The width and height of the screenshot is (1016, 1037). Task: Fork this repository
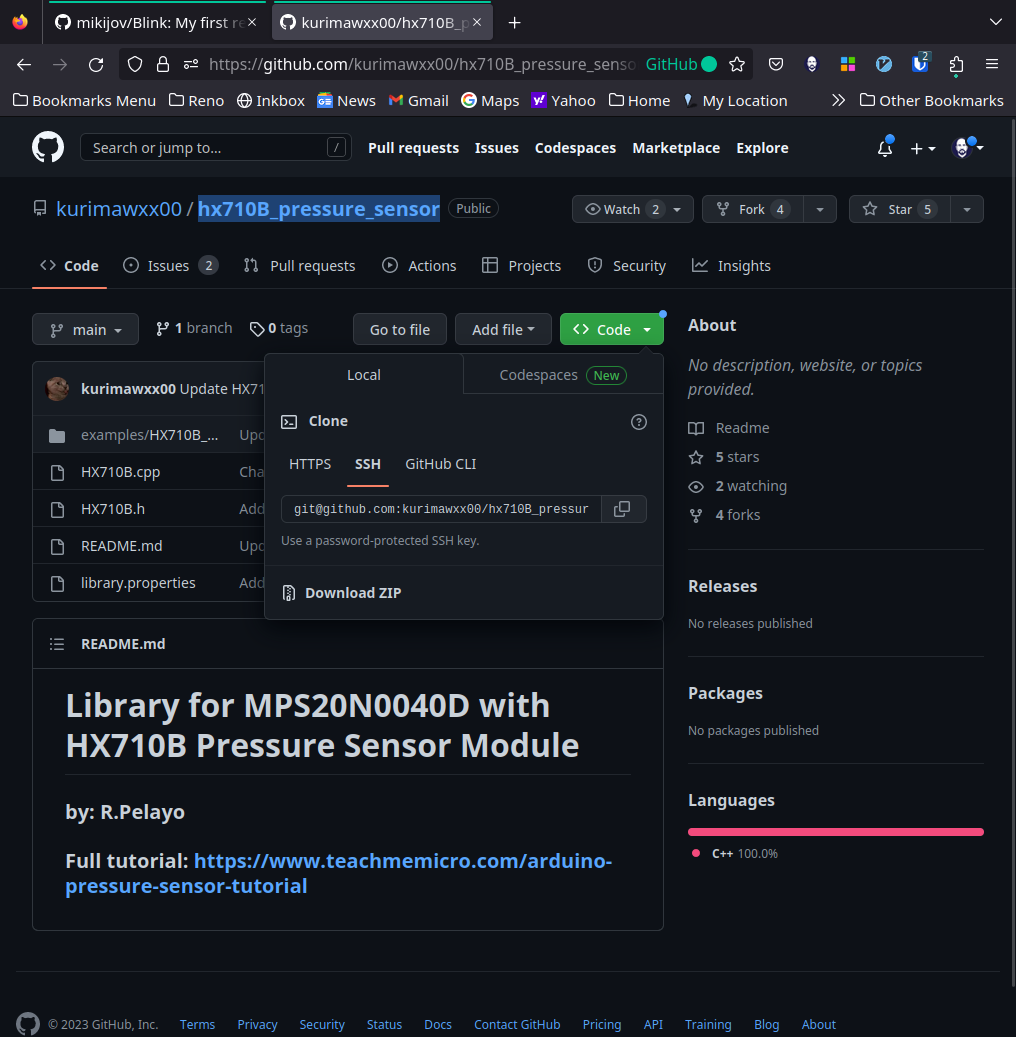coord(753,209)
